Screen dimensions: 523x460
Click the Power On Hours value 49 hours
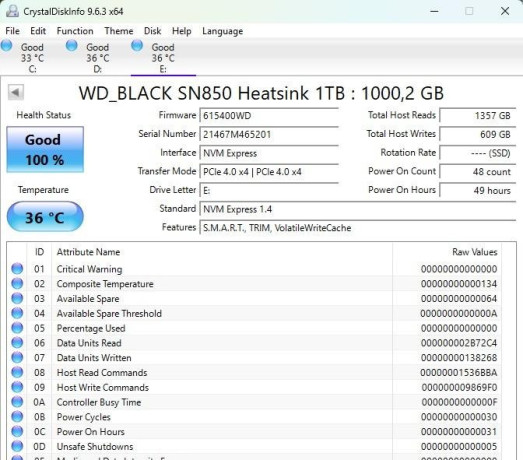tap(478, 190)
